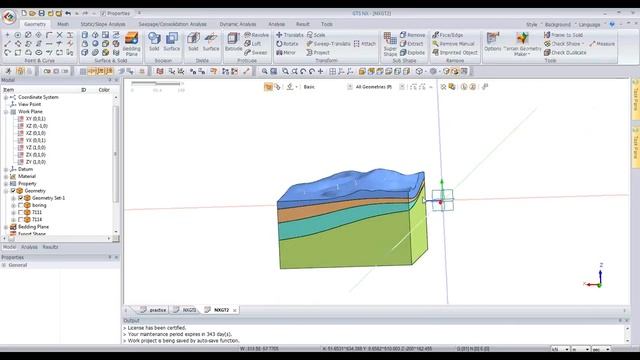Click the GTS NX application logo button

(9, 17)
